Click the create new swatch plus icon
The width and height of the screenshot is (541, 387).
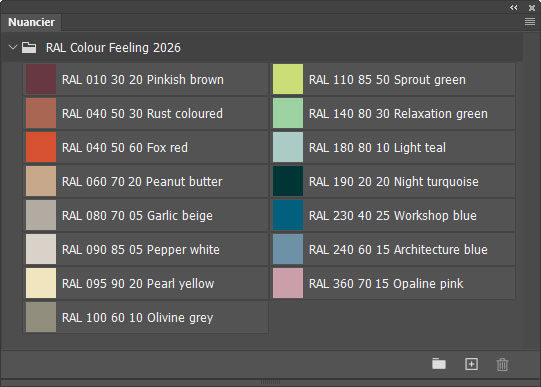point(471,364)
